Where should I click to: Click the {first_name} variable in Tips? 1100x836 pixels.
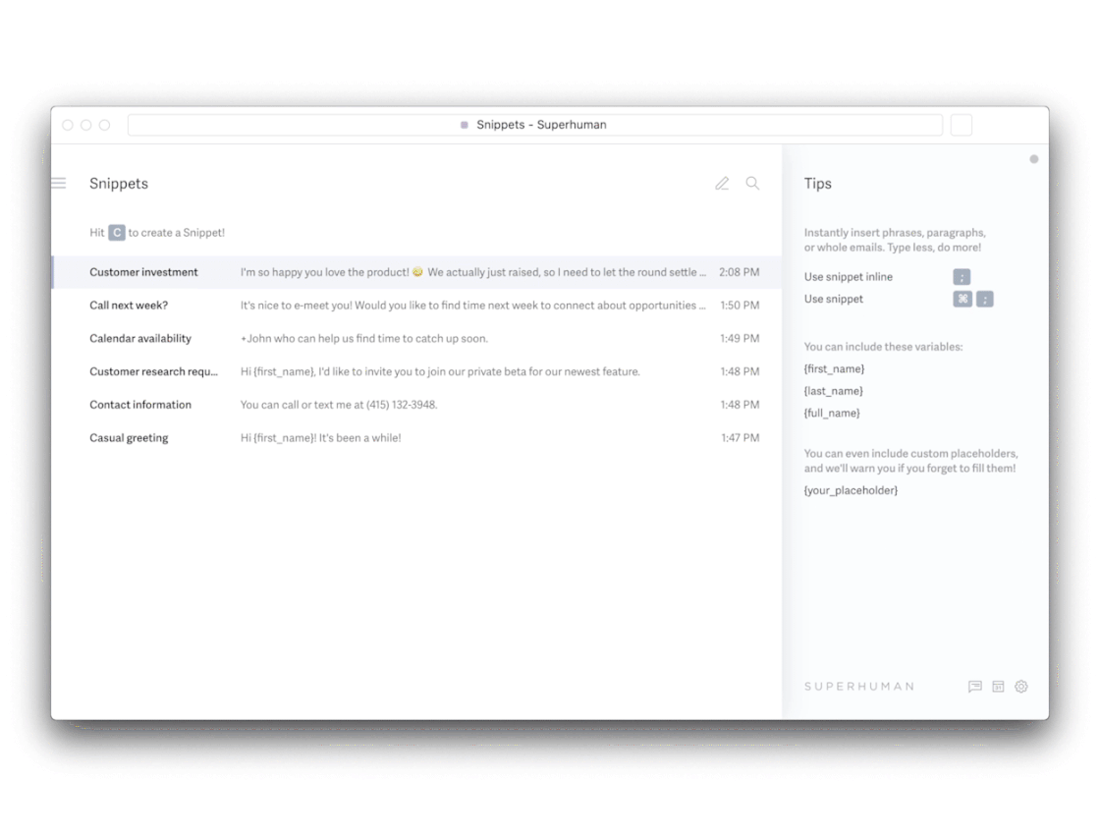[x=833, y=368]
